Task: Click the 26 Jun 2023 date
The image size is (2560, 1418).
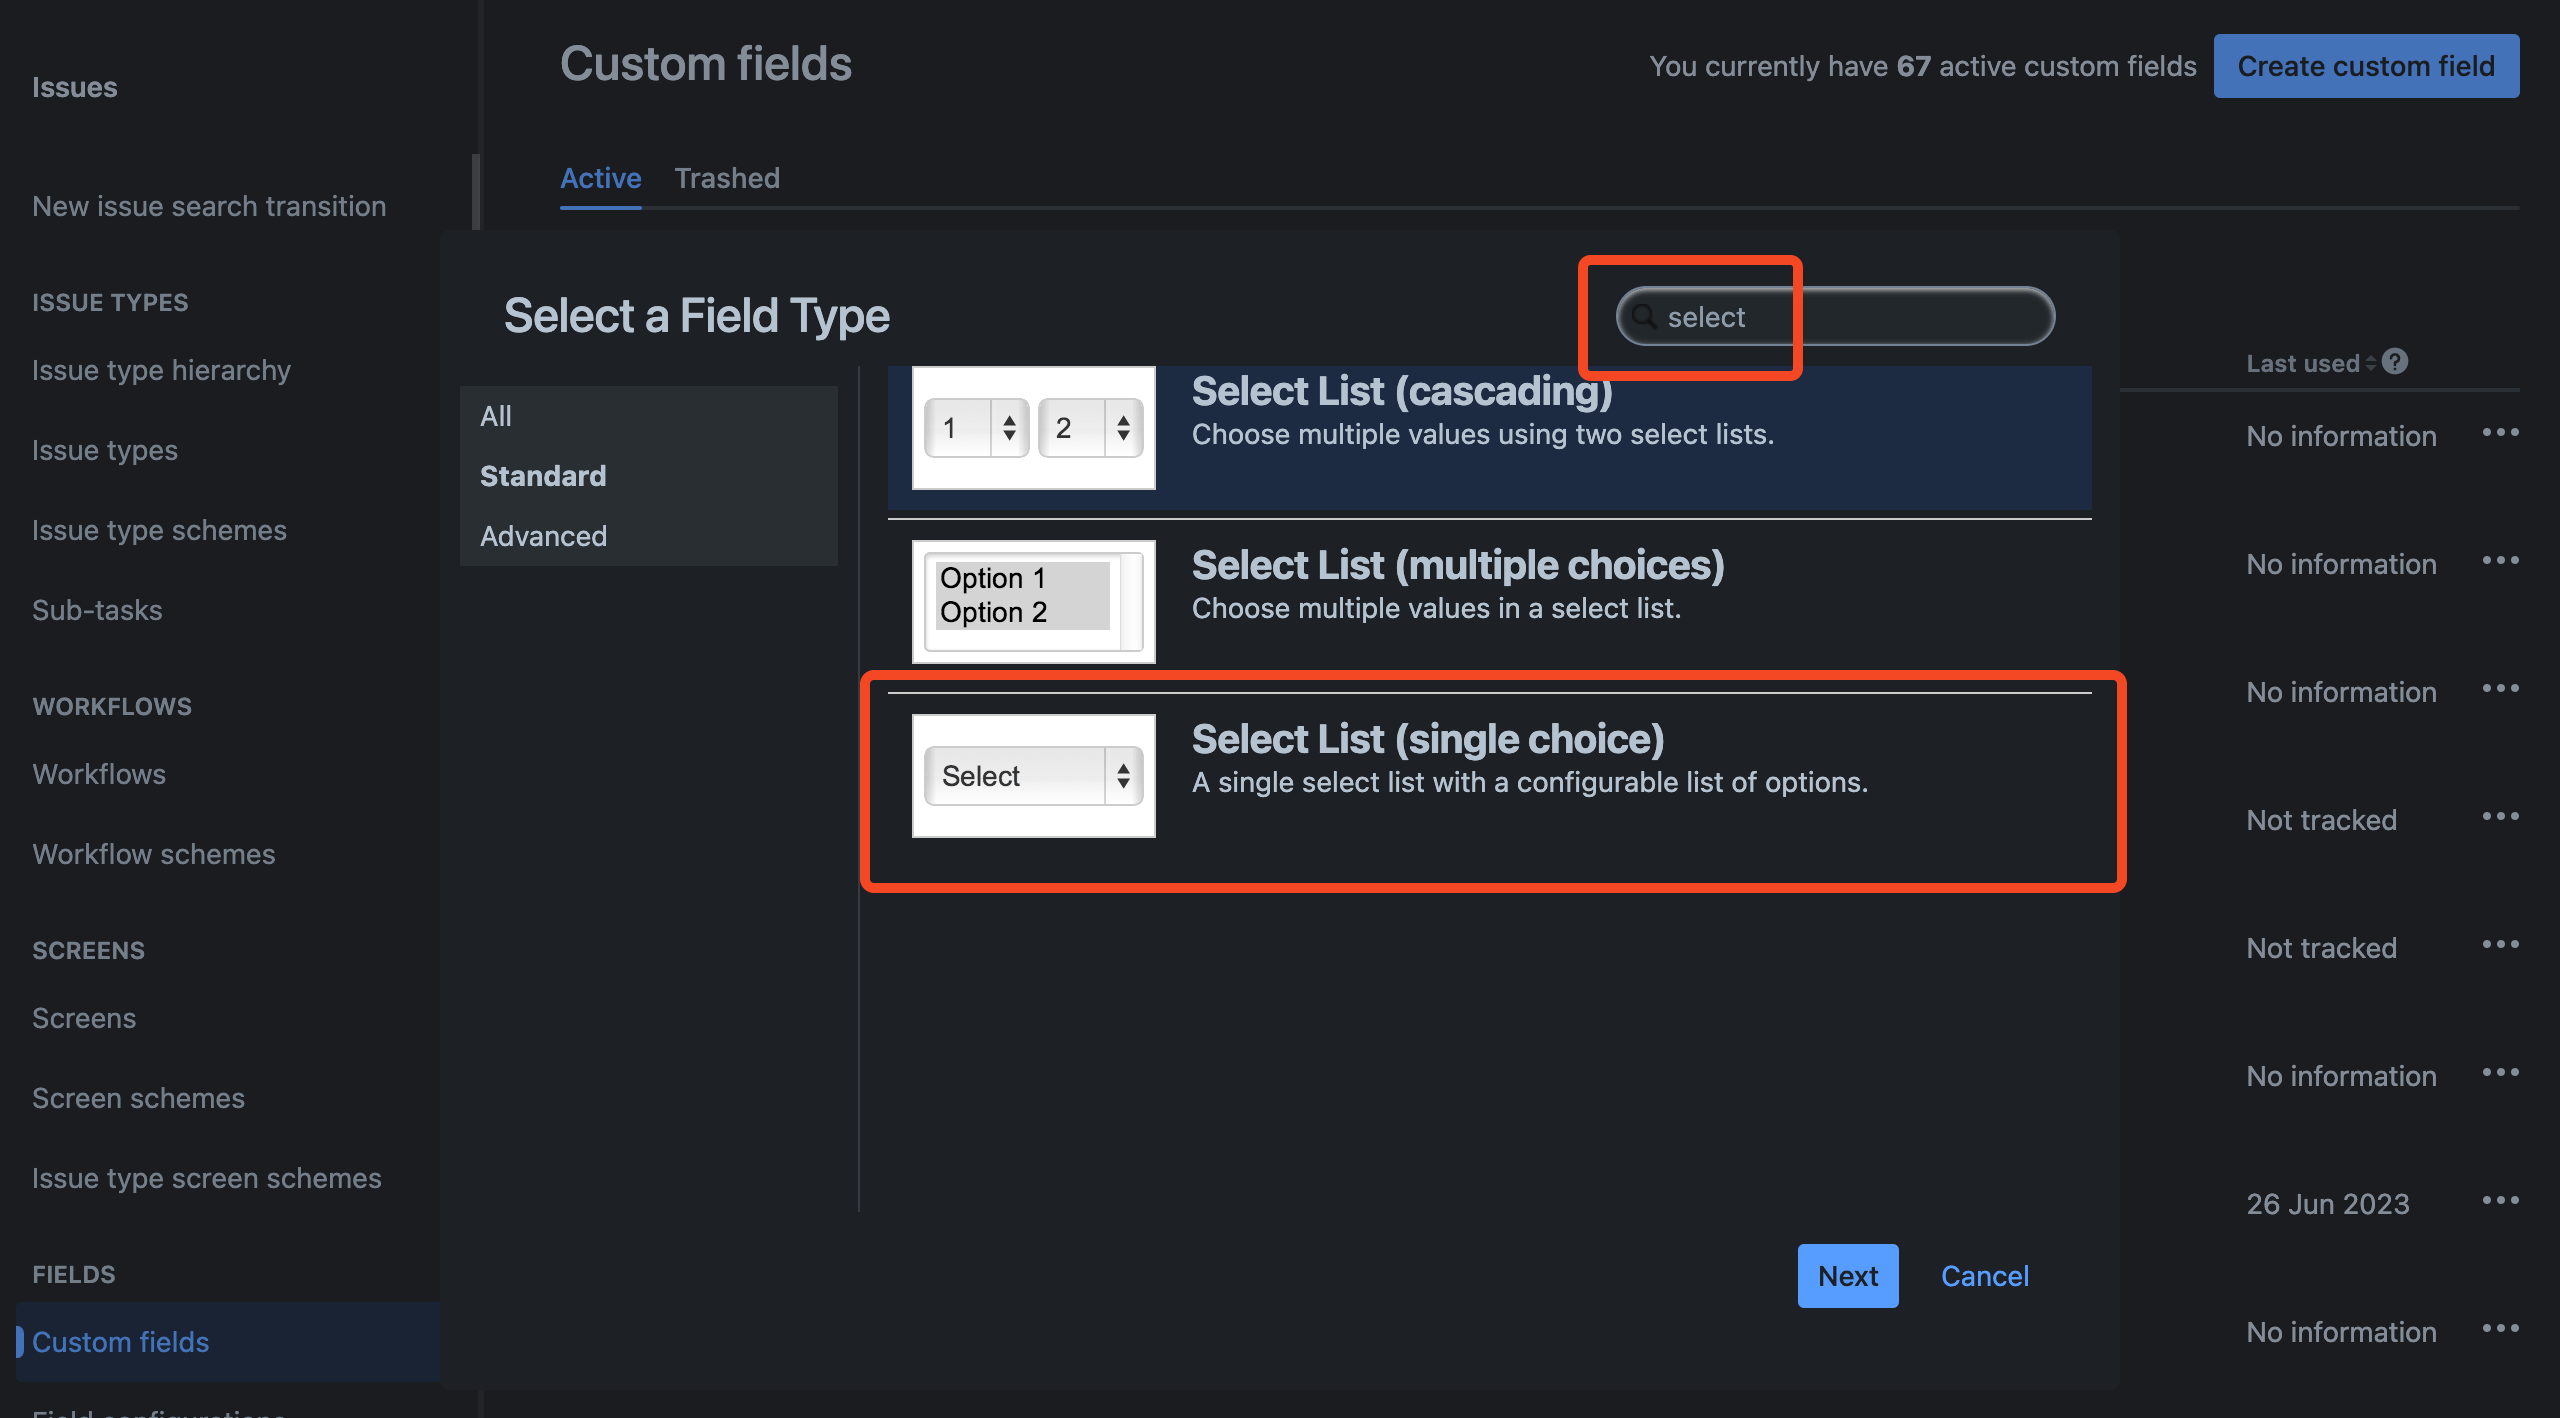Action: pos(2328,1204)
